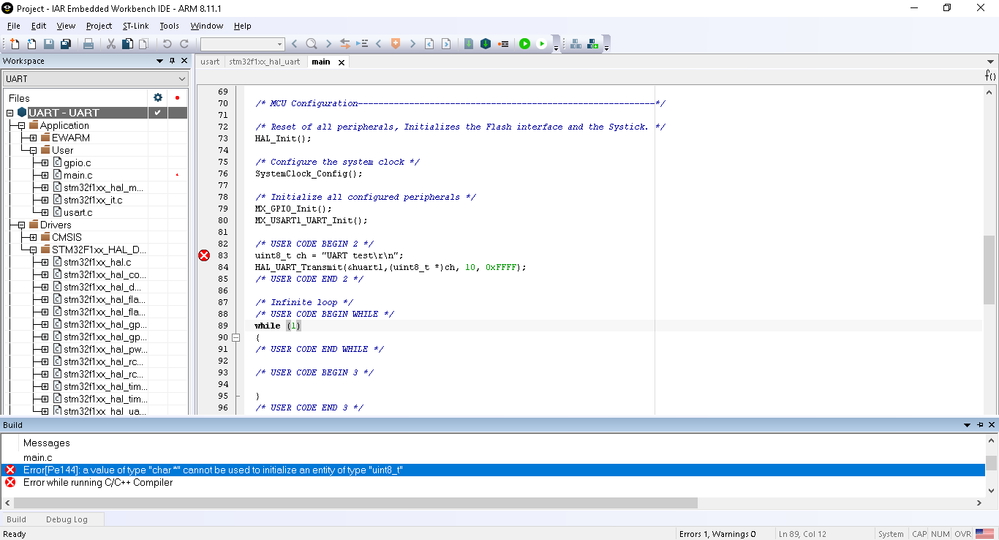Open the ST-Link menu
The image size is (999, 540).
(136, 26)
